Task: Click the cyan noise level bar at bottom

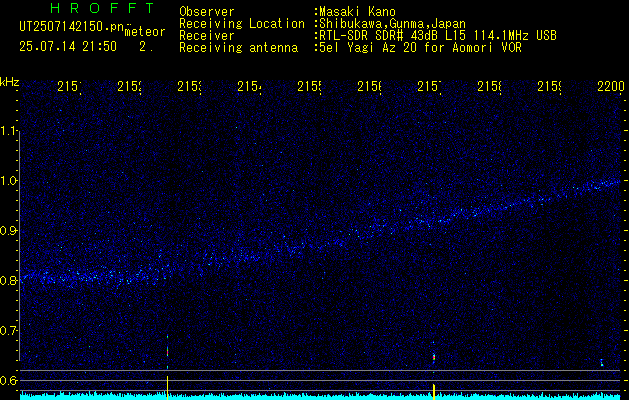Action: pyautogui.click(x=320, y=396)
